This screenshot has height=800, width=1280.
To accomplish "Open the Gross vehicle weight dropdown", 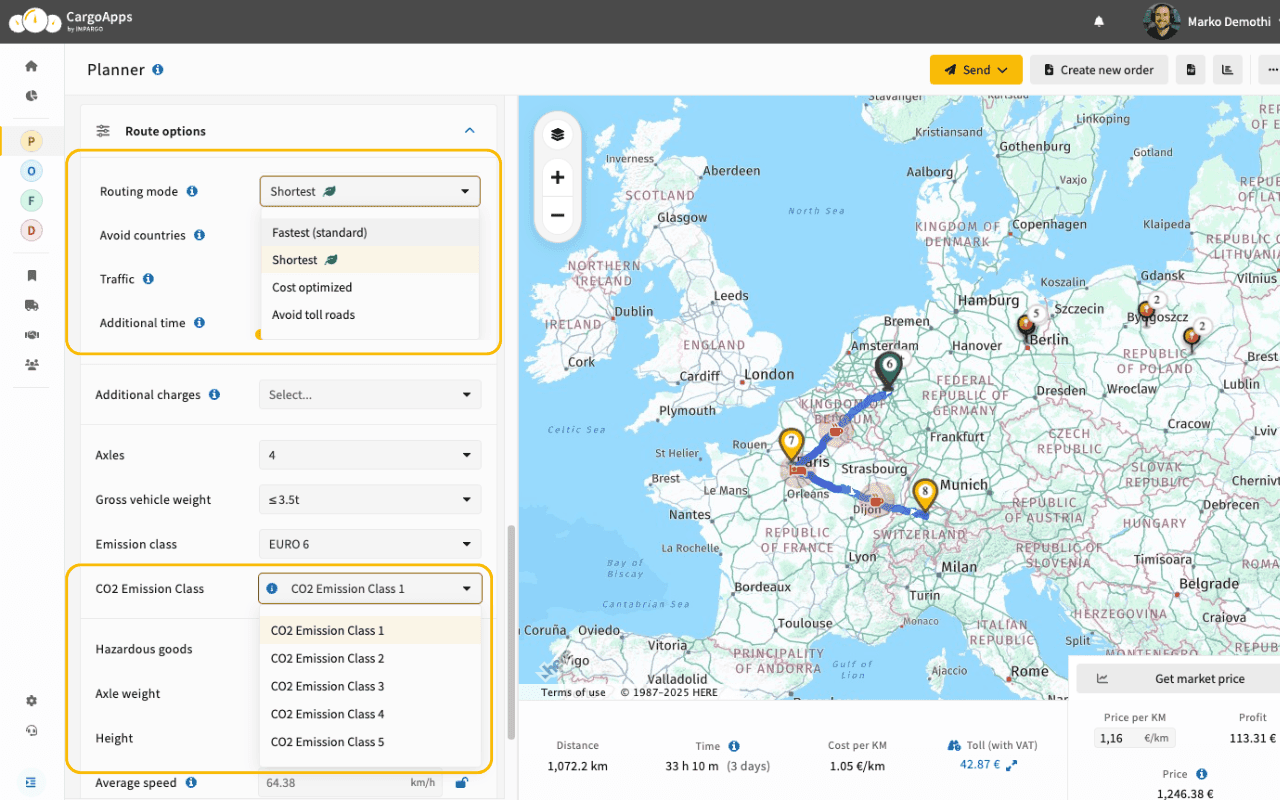I will click(370, 499).
